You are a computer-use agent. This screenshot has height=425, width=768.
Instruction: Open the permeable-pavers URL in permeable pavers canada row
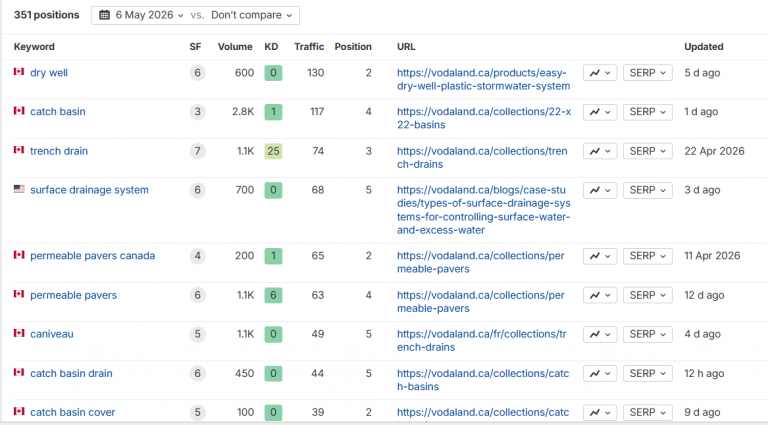point(480,262)
